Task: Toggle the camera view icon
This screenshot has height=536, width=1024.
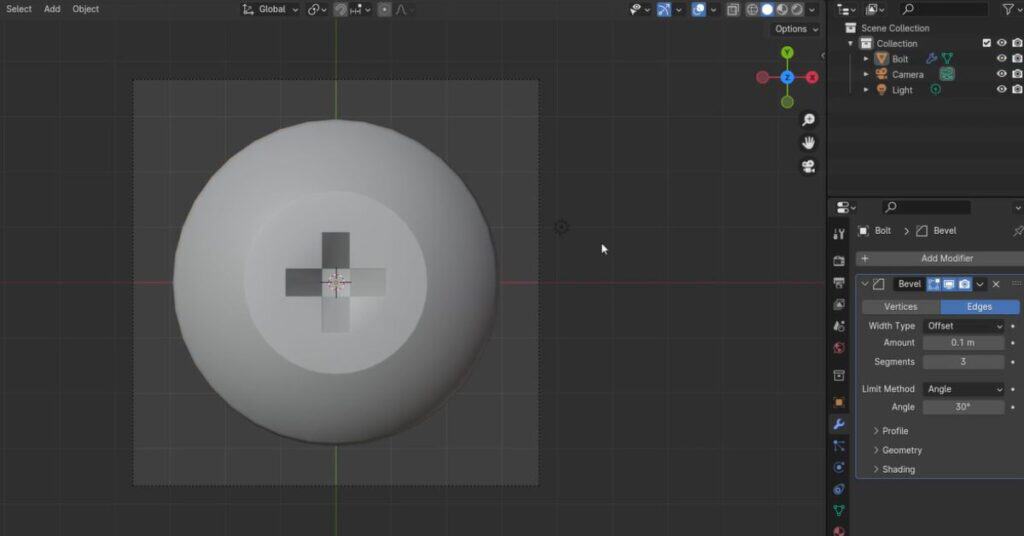Action: [x=808, y=167]
